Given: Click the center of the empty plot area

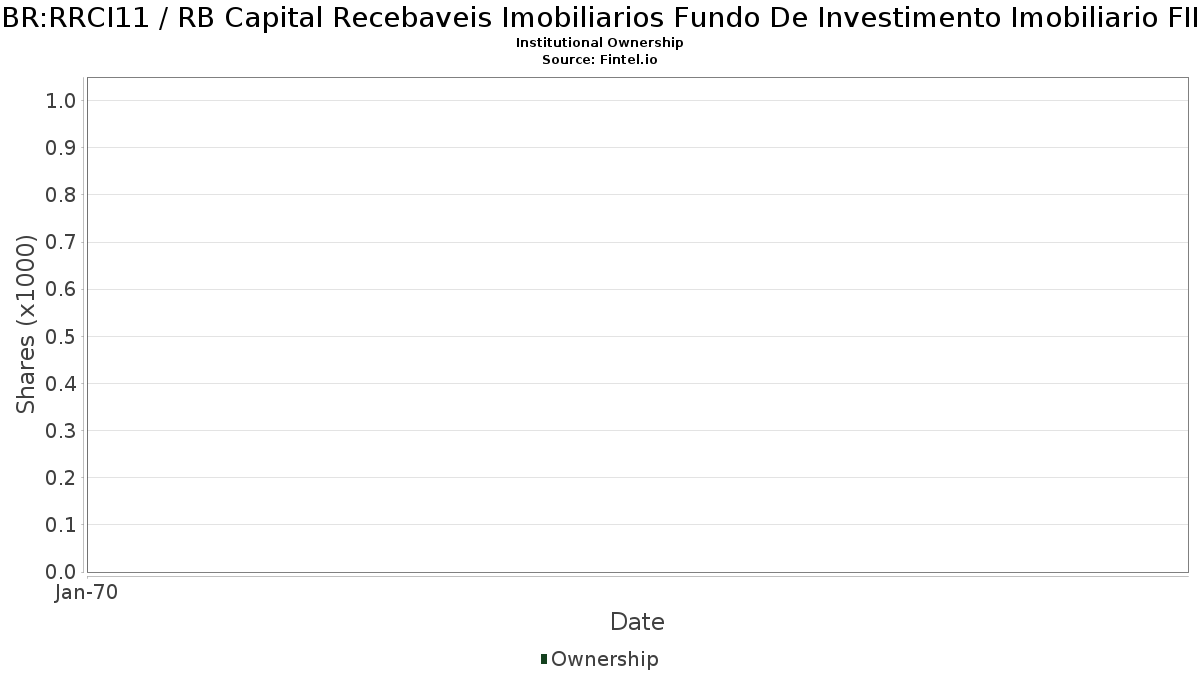Looking at the screenshot, I should coord(637,325).
